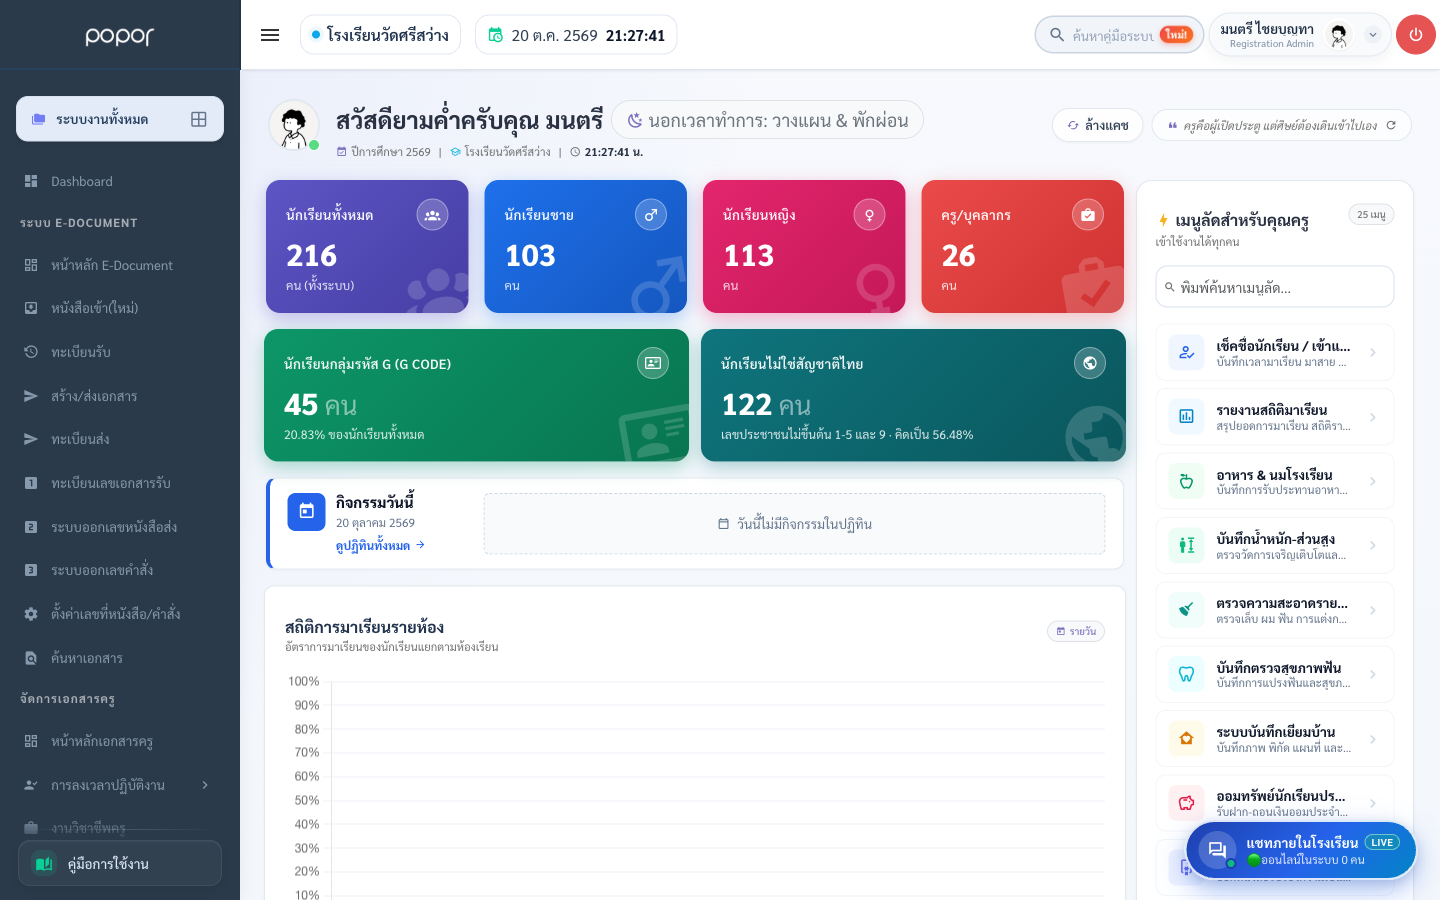Click the profile avatar beside the greeting
Viewport: 1440px width, 900px height.
coord(294,126)
